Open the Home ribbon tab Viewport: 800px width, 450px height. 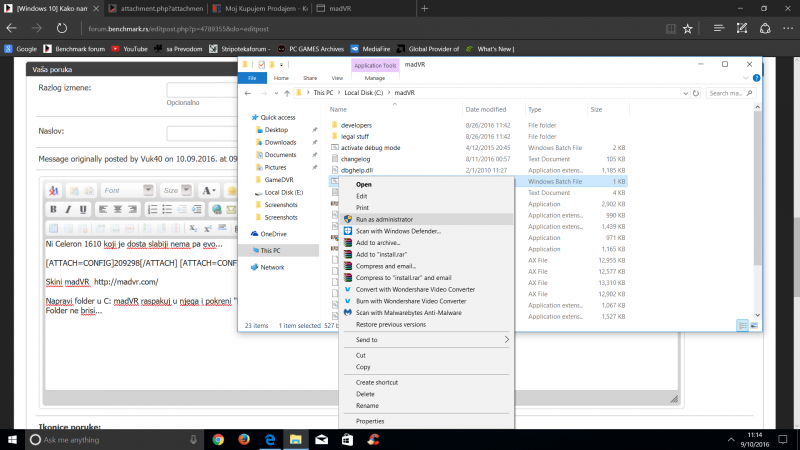click(x=281, y=78)
